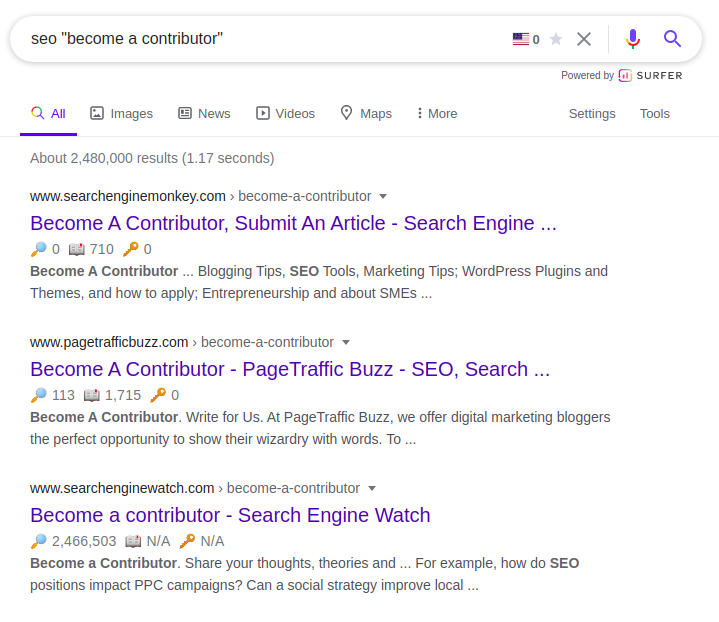719x622 pixels.
Task: Click the book word-count icon under PageTraffic Buzz result
Action: tap(92, 395)
